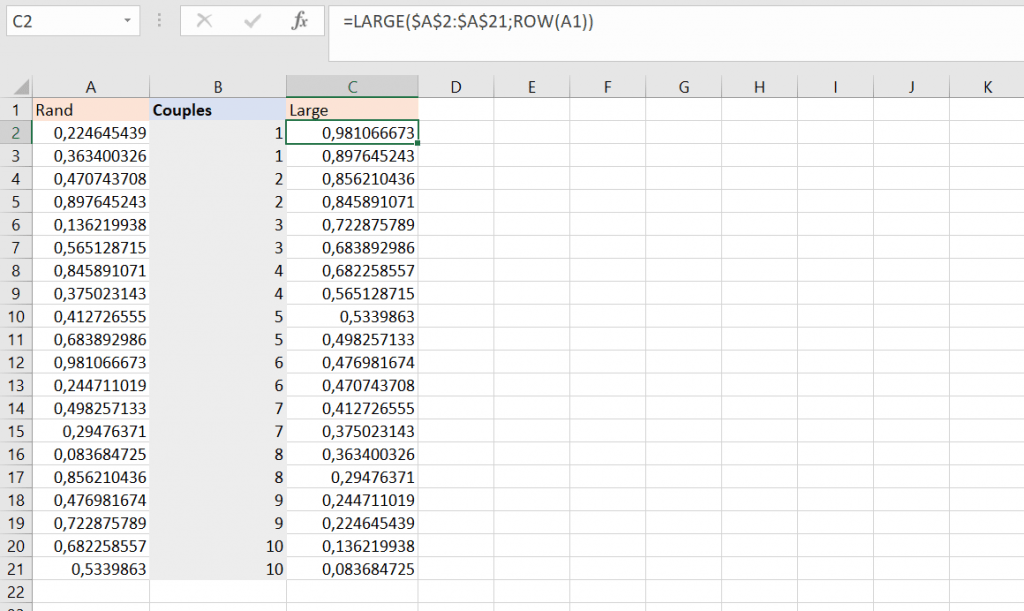Click the Large header cell
The width and height of the screenshot is (1024, 611).
pyautogui.click(x=352, y=110)
